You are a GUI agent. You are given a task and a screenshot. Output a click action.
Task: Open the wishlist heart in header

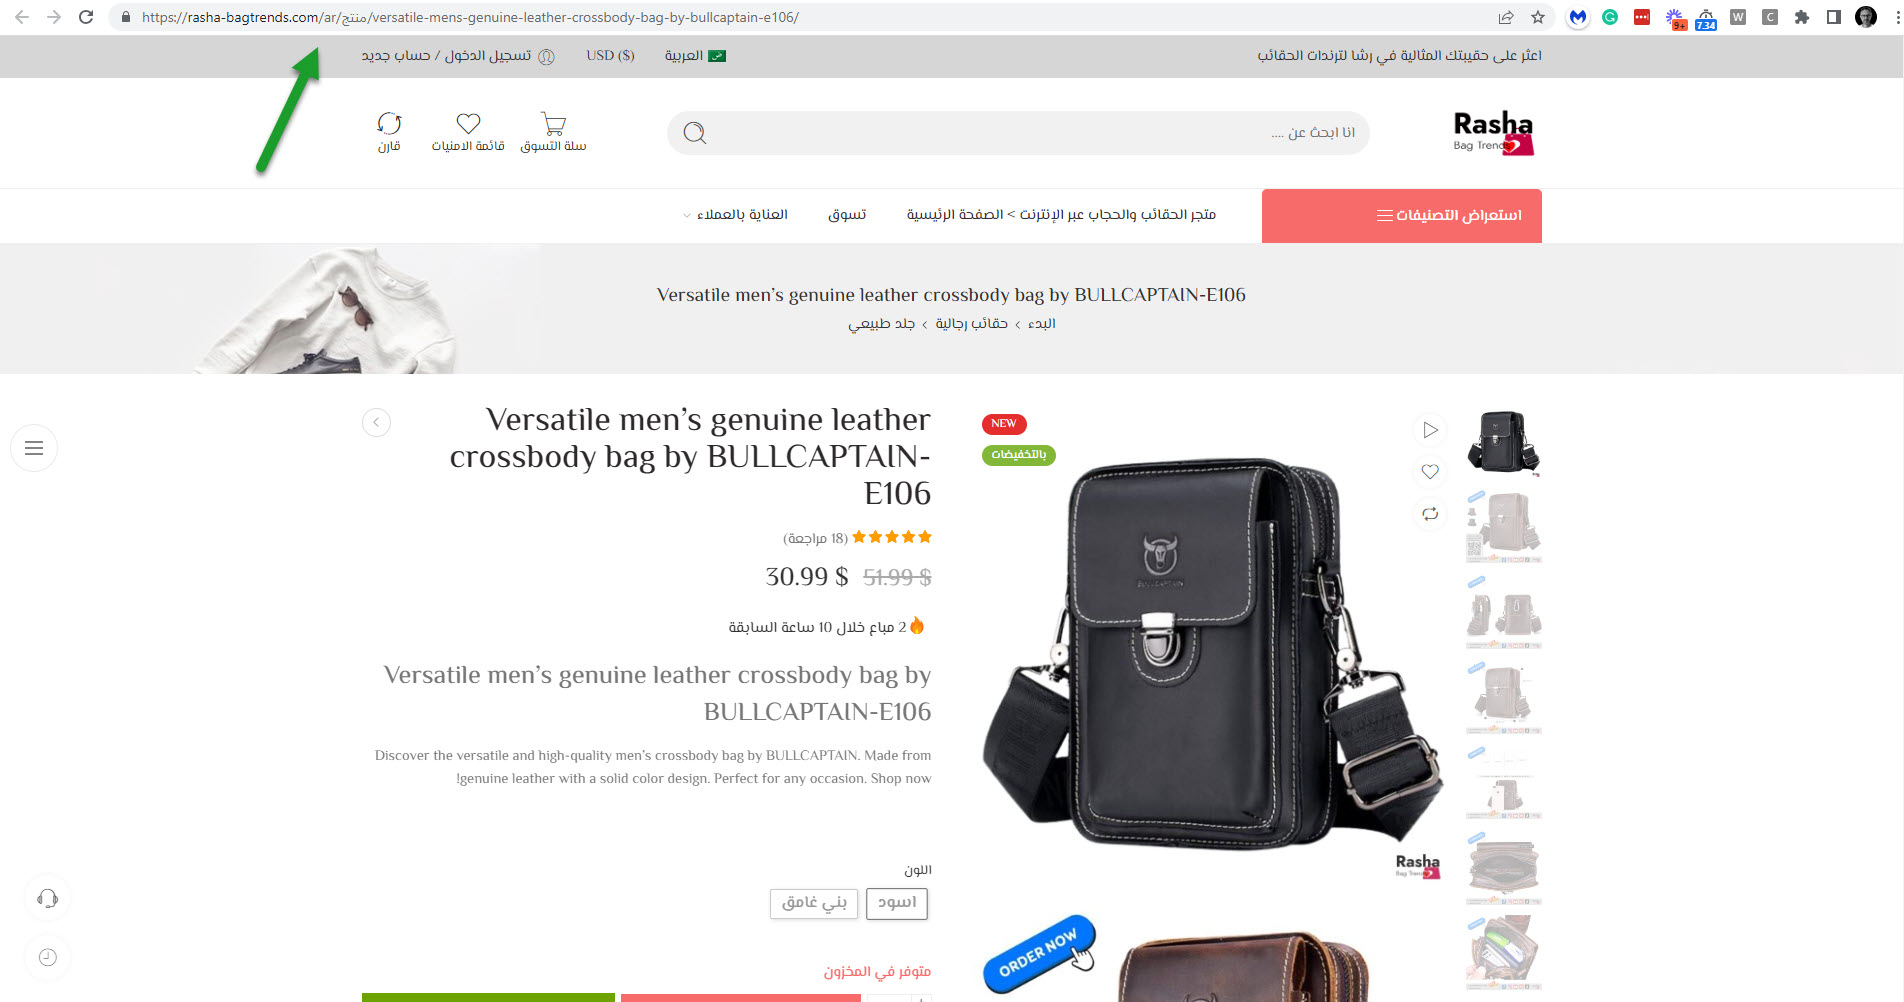coord(468,124)
